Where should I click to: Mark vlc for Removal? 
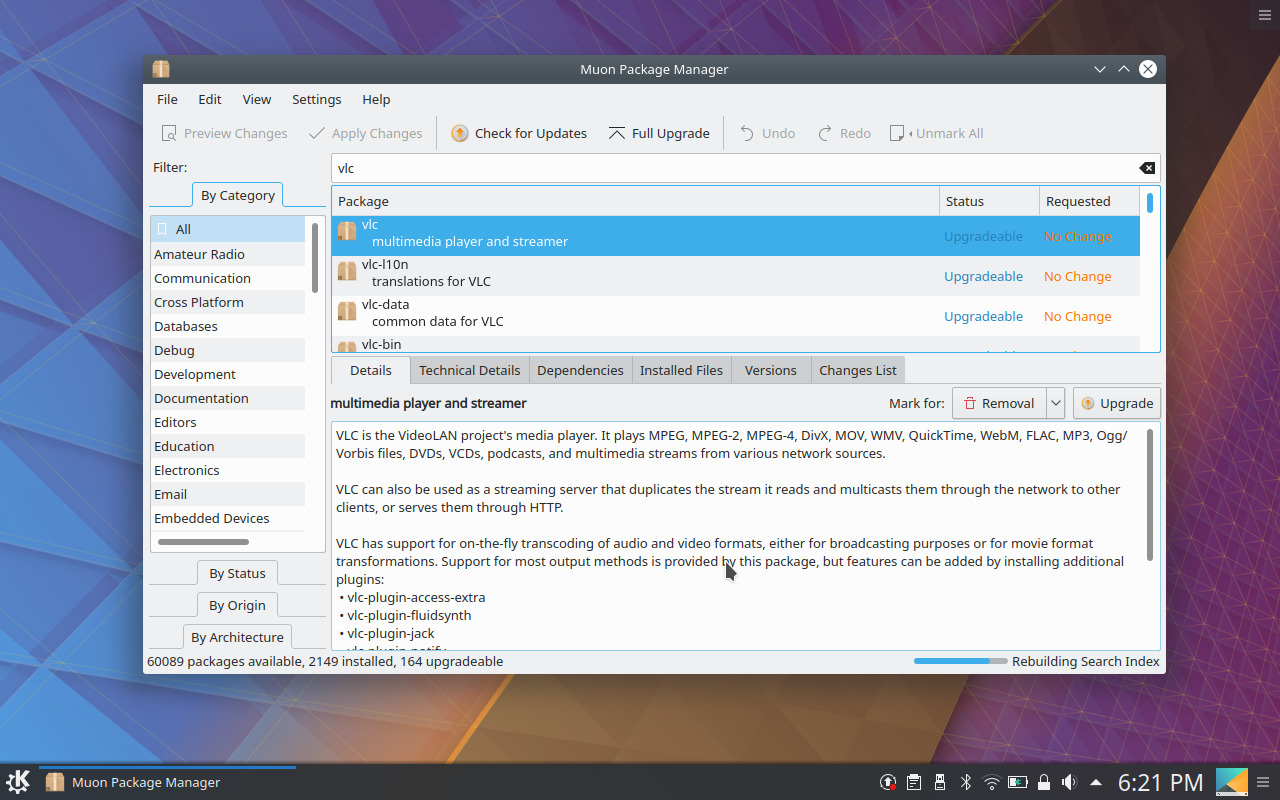[999, 403]
